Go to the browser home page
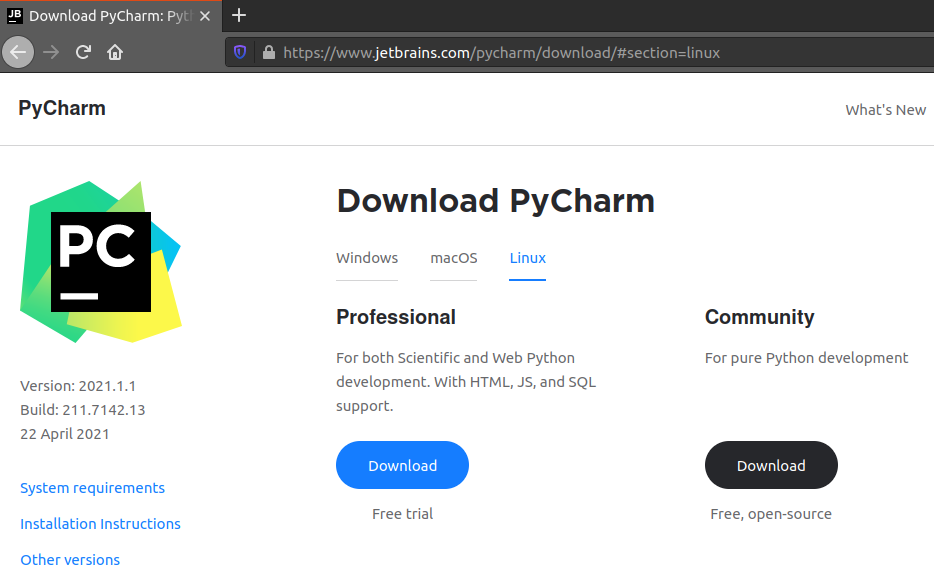The image size is (934, 565). click(115, 52)
